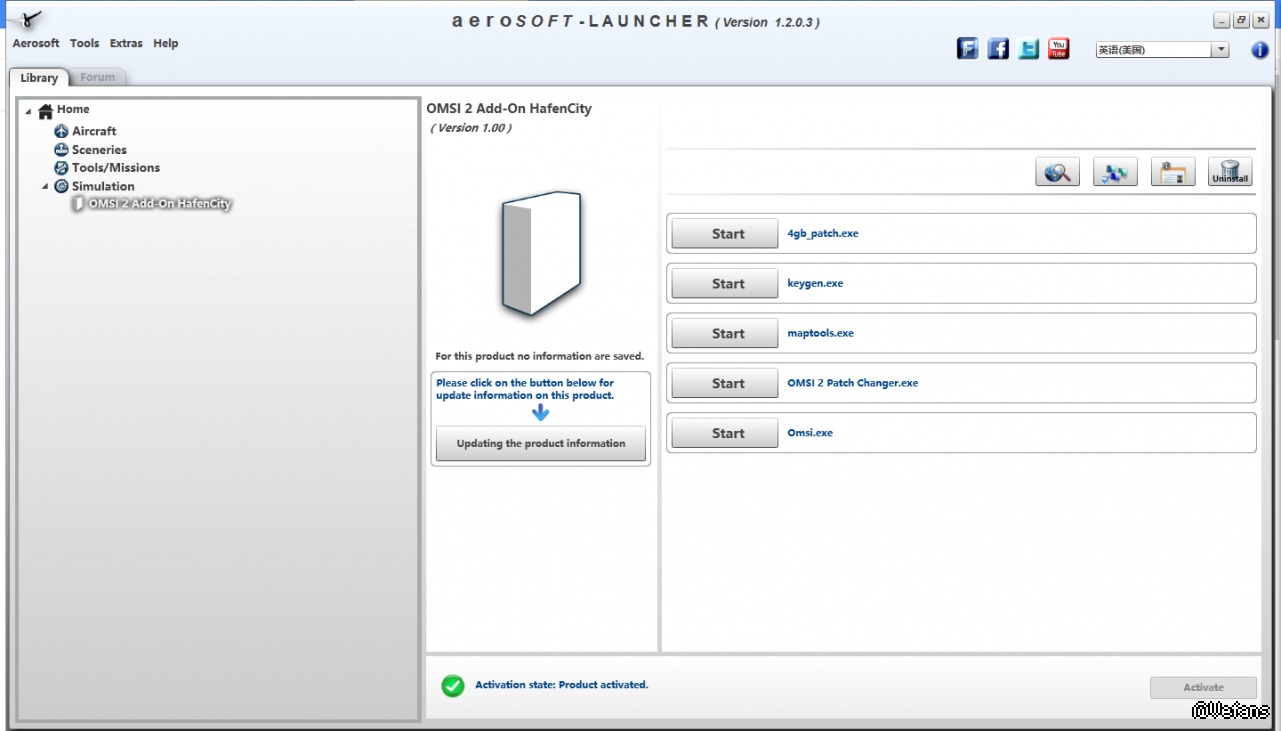Select the Home icon in library tree
This screenshot has height=731, width=1281.
[45, 111]
